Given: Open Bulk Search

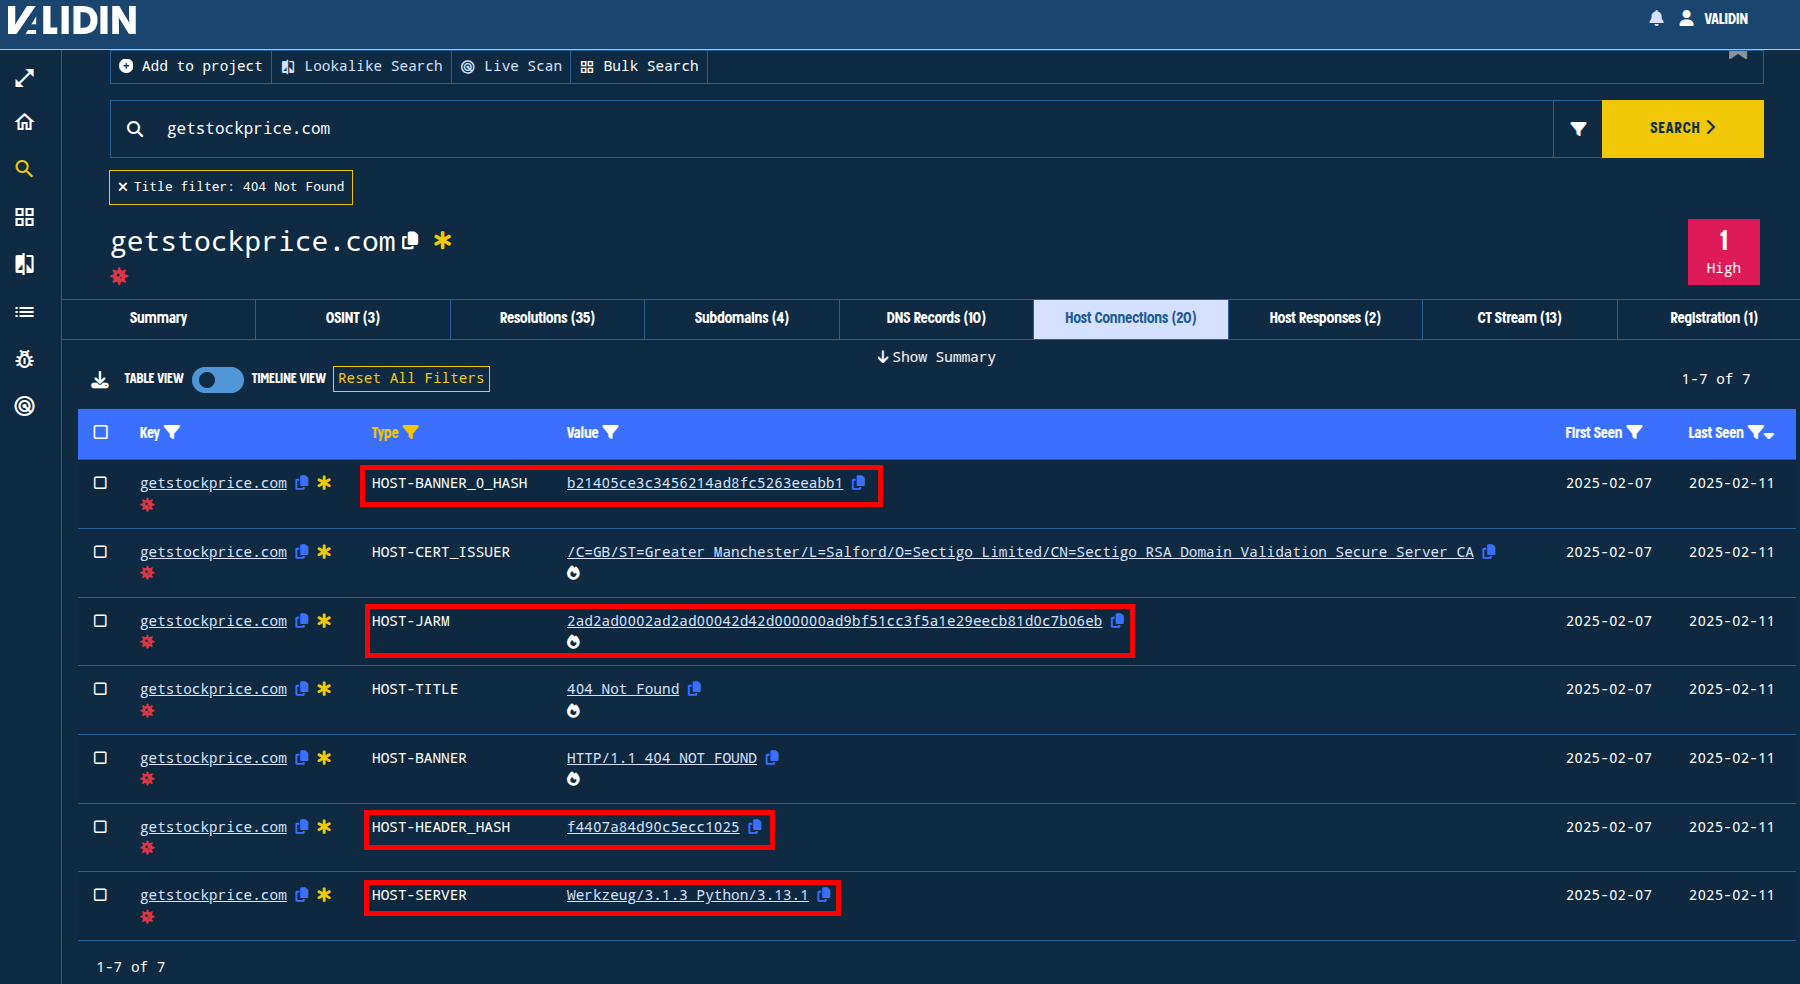Looking at the screenshot, I should 639,66.
